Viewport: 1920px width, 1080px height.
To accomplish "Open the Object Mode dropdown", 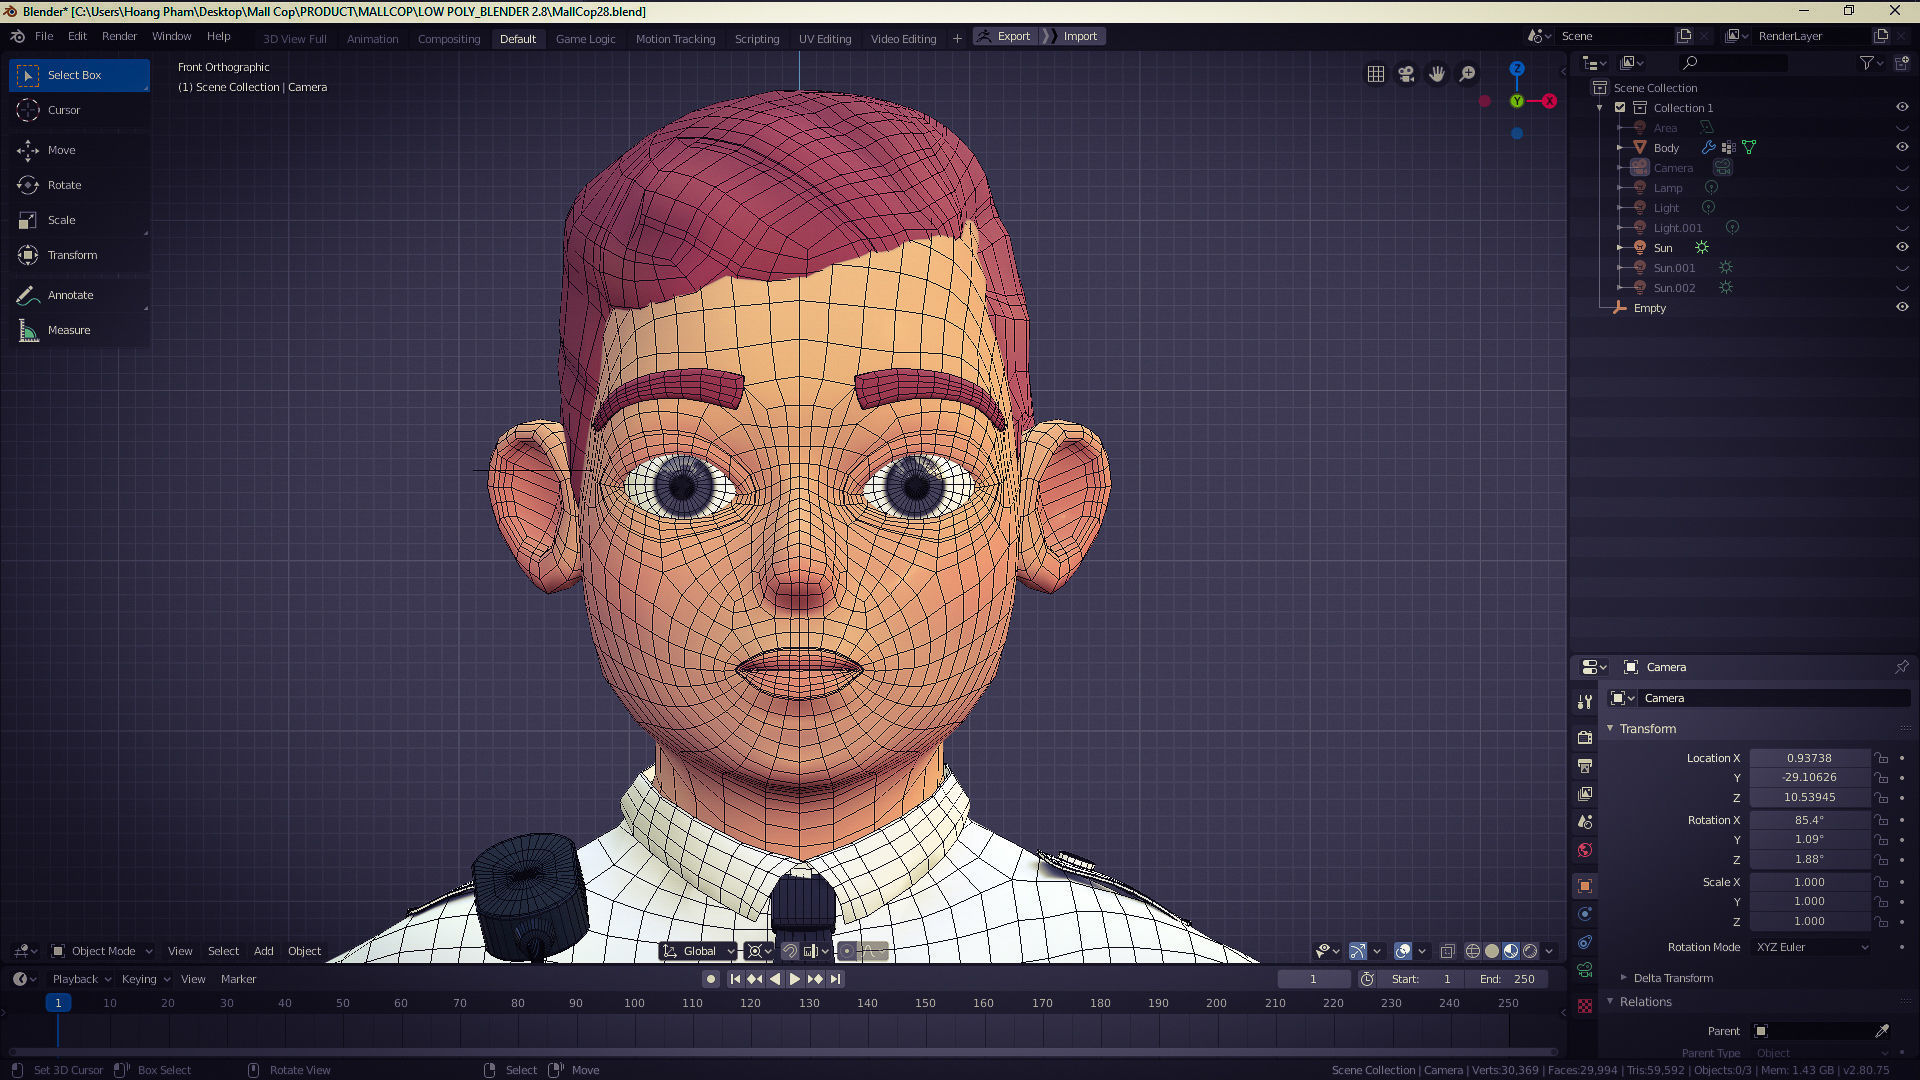I will (102, 951).
